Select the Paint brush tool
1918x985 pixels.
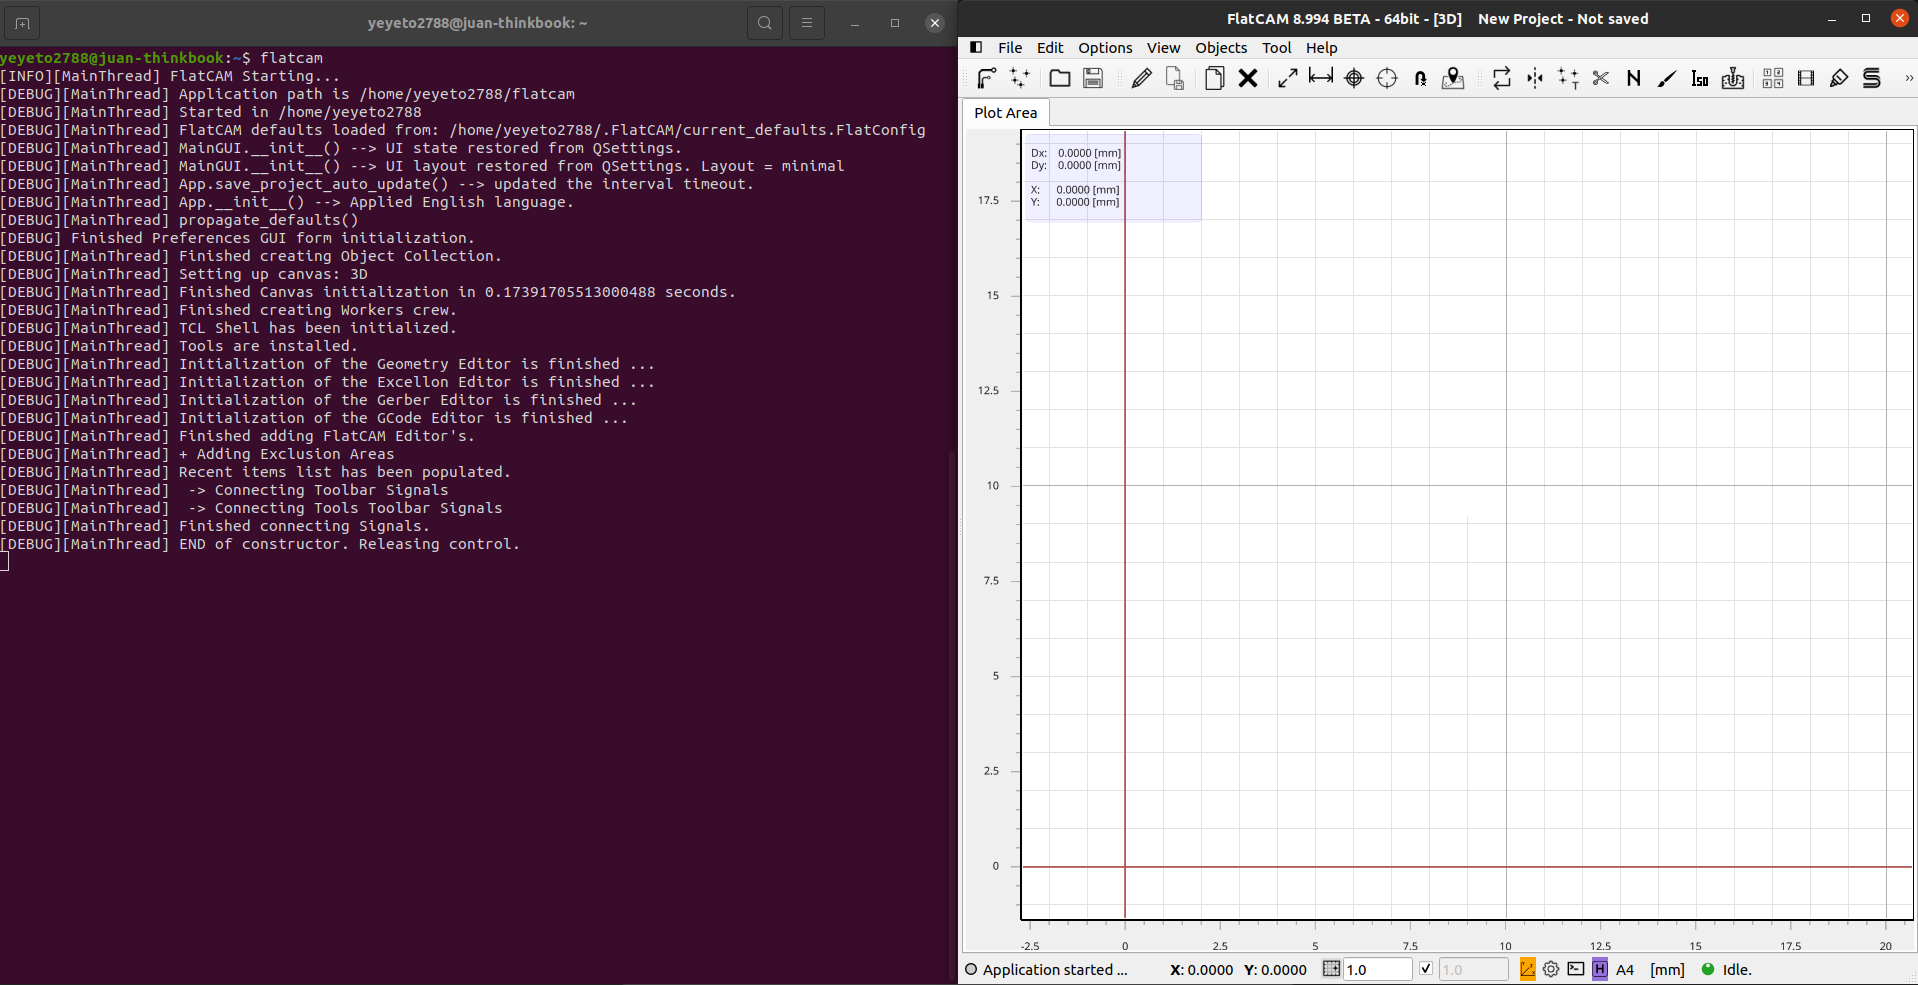[1667, 78]
